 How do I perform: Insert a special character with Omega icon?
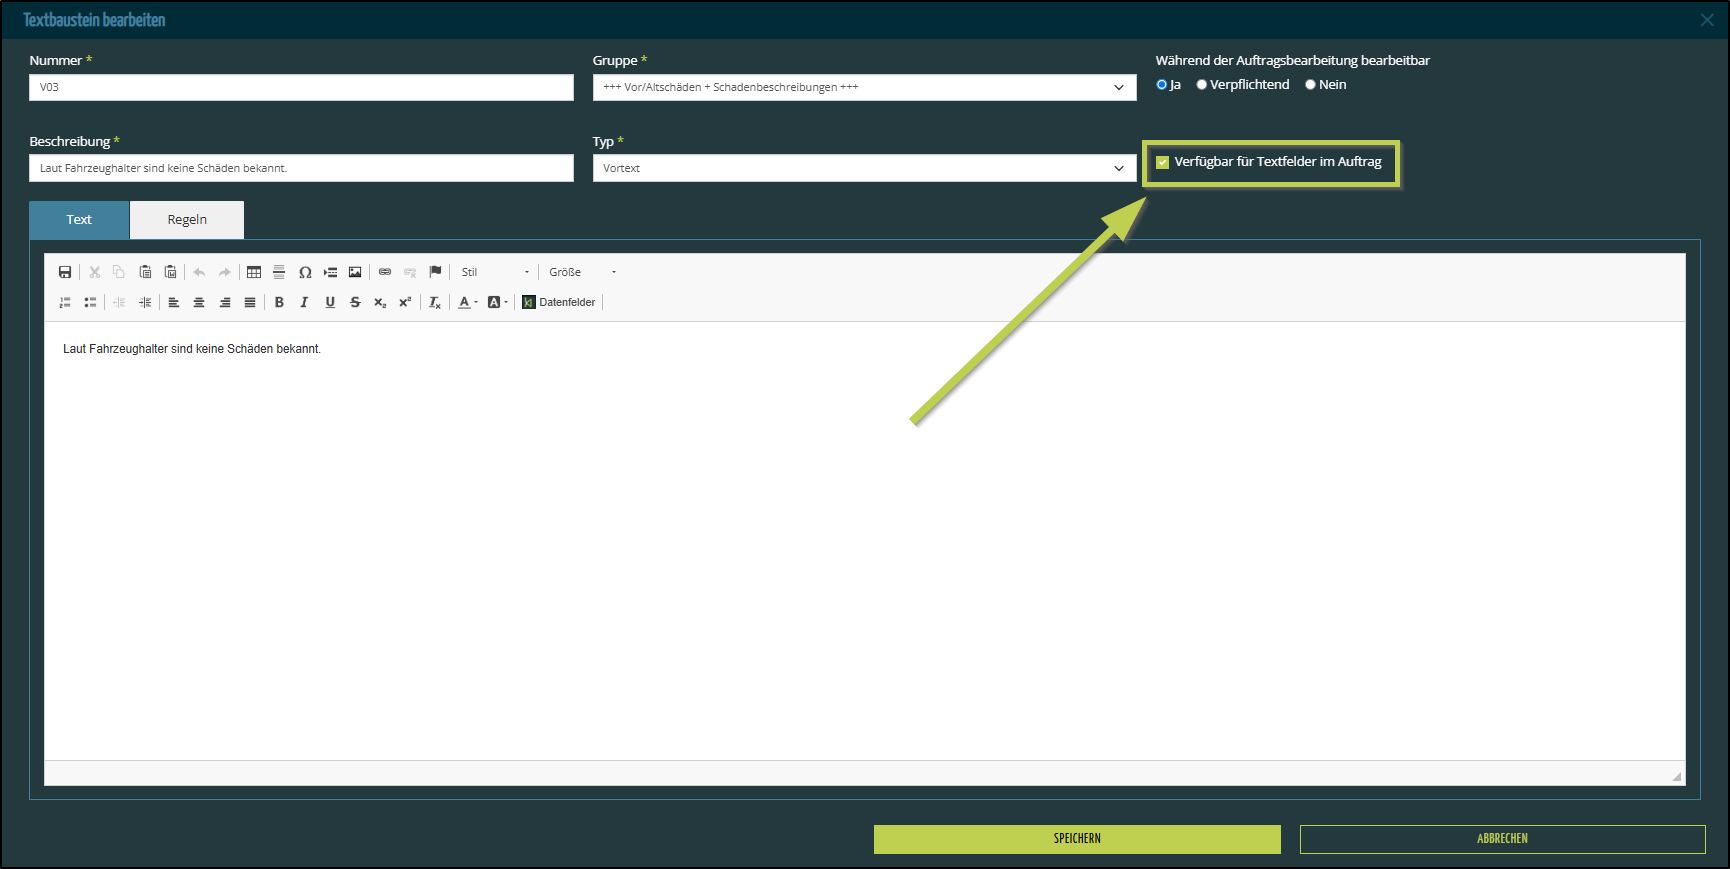coord(305,272)
